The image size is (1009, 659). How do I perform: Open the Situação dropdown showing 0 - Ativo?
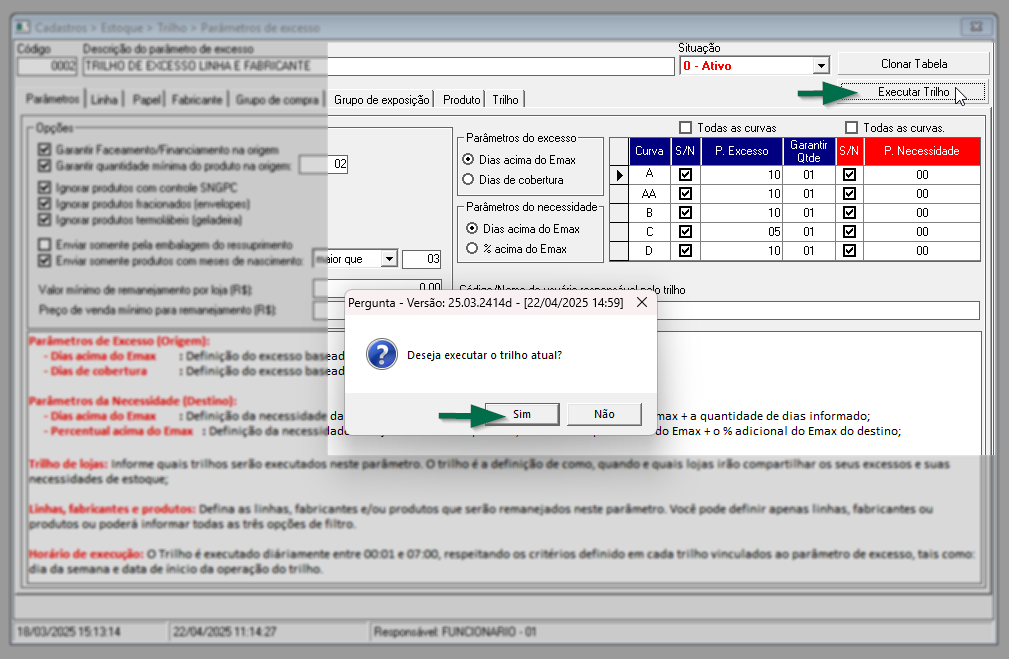[x=820, y=66]
